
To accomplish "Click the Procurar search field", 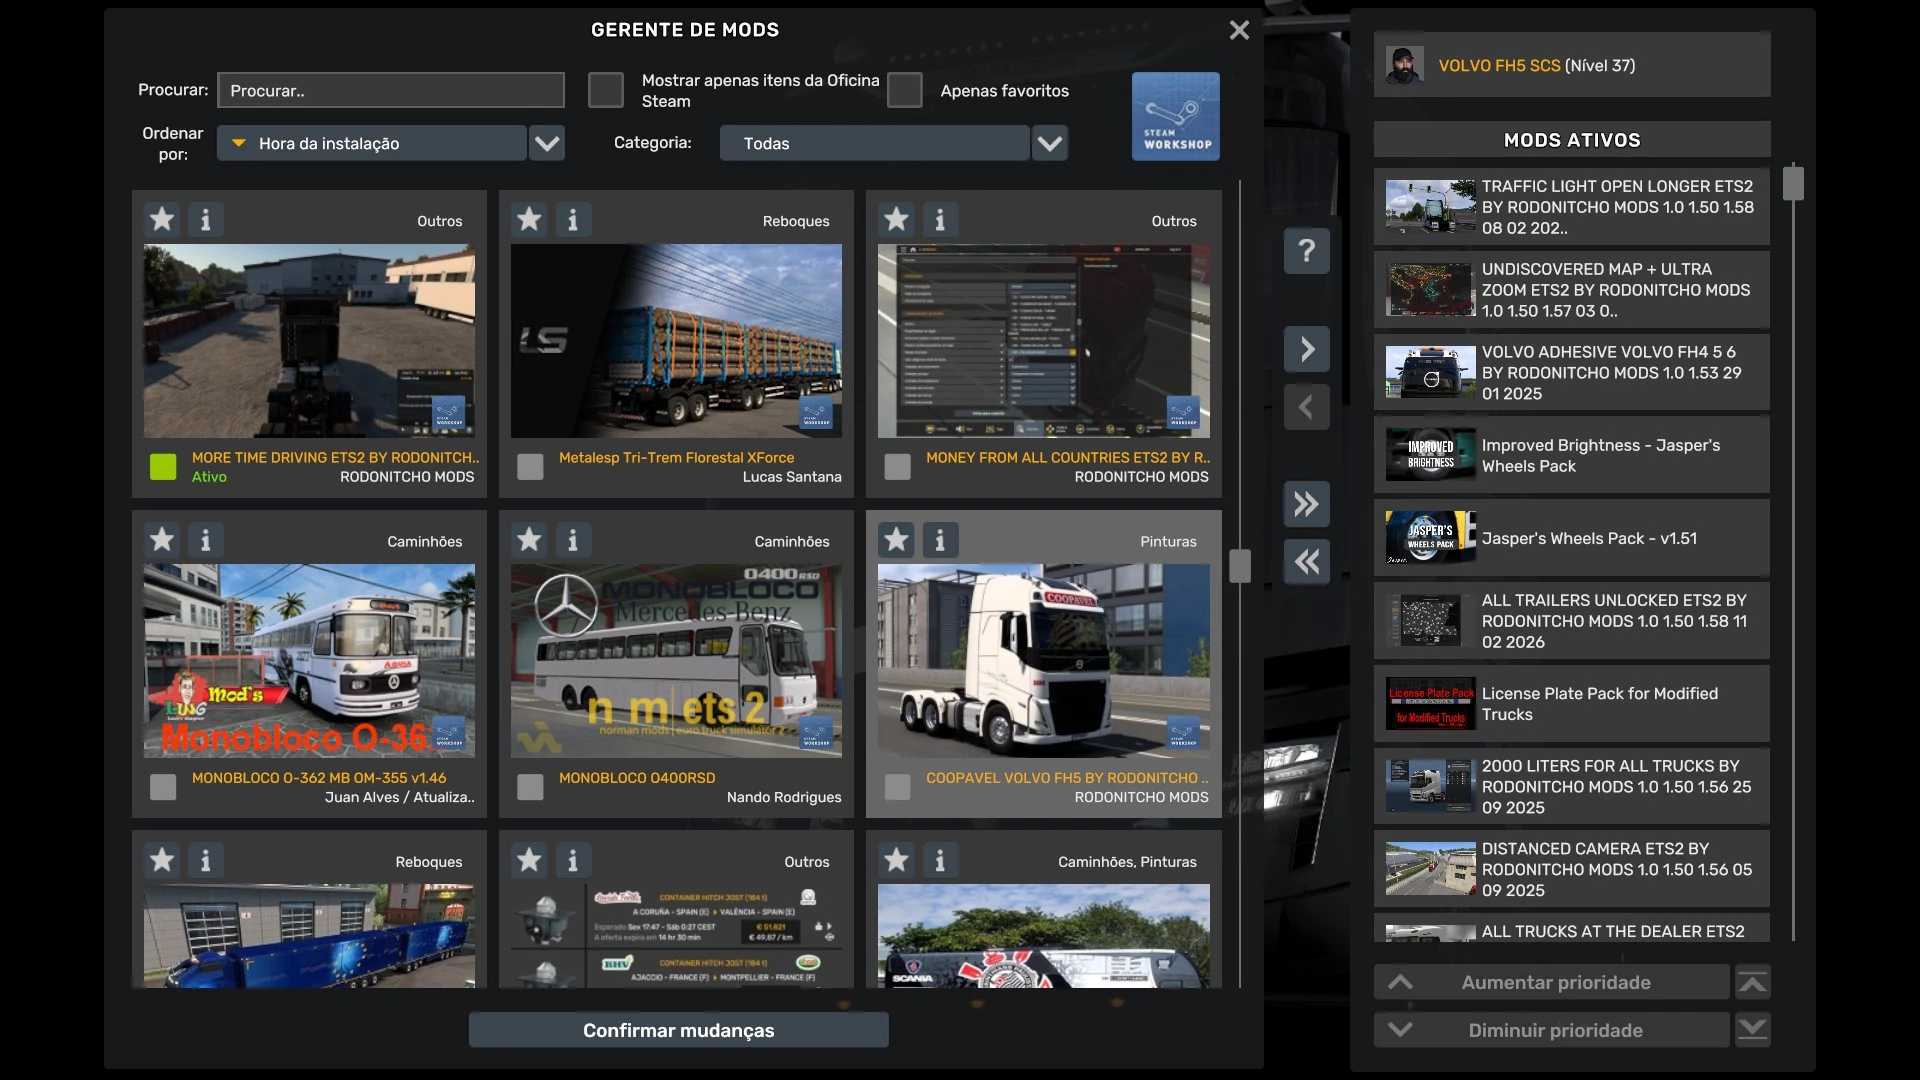I will tap(390, 90).
